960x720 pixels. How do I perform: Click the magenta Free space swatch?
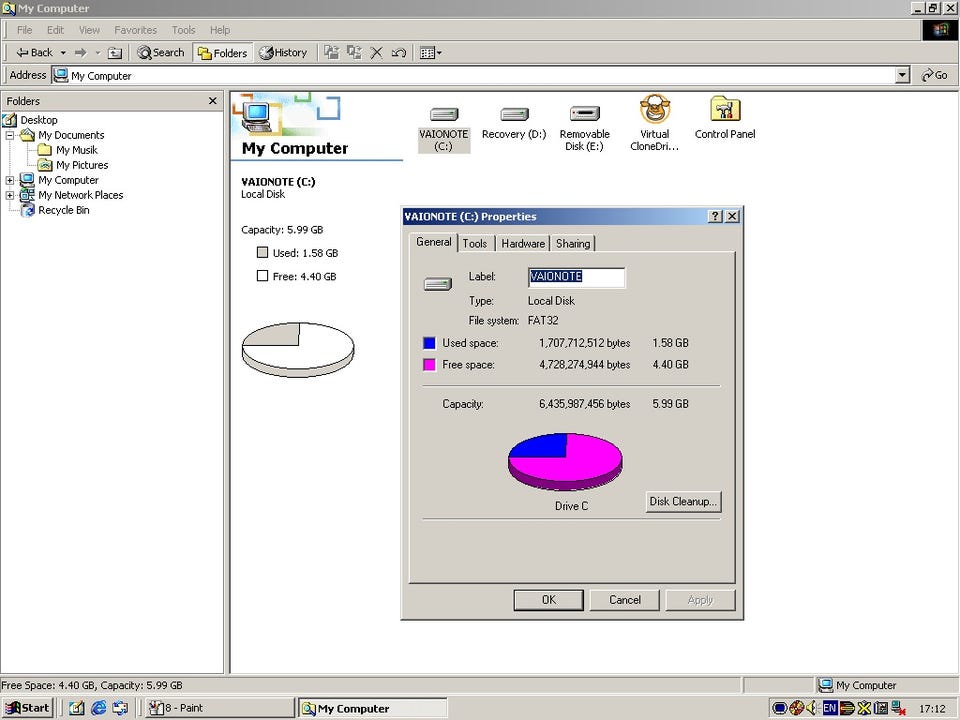pyautogui.click(x=429, y=365)
